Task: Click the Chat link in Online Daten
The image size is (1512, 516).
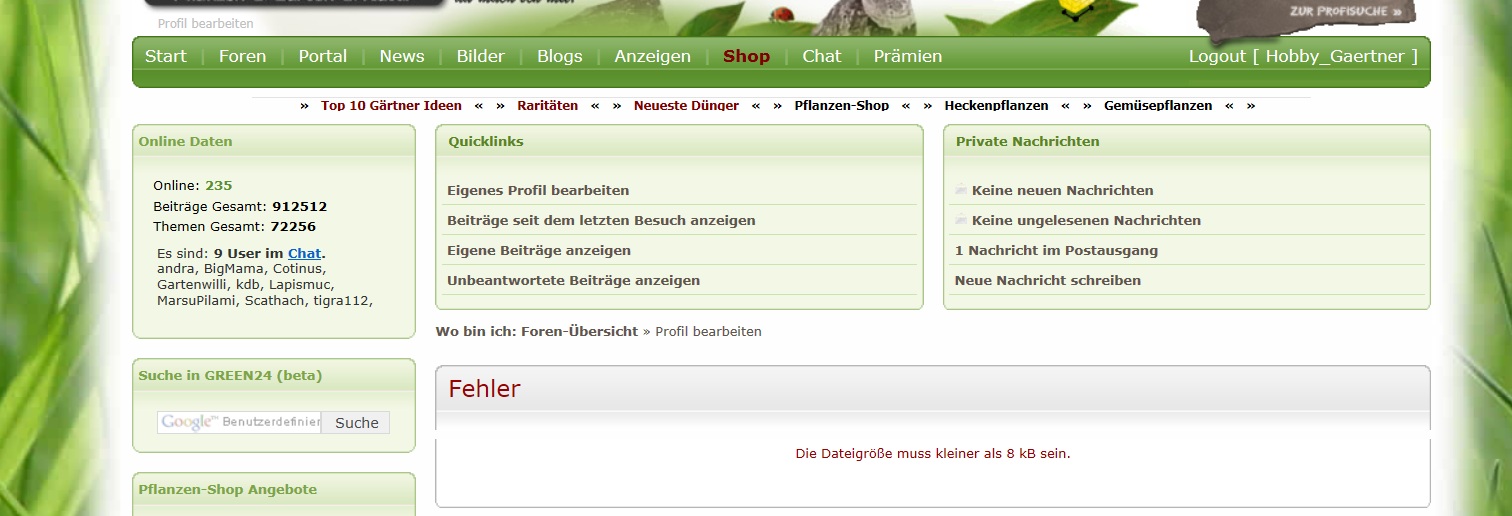Action: (304, 253)
